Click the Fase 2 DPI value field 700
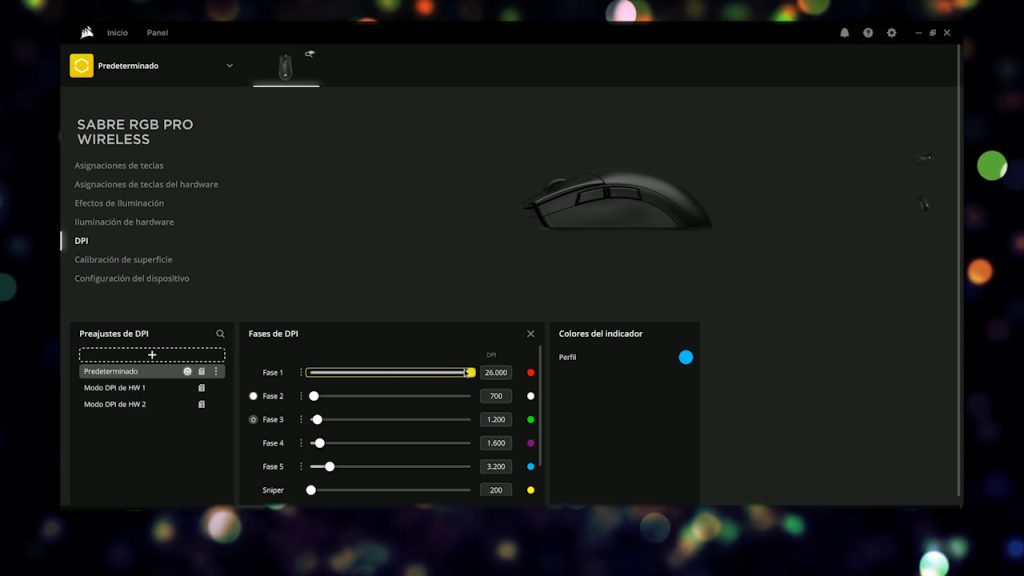 (496, 396)
